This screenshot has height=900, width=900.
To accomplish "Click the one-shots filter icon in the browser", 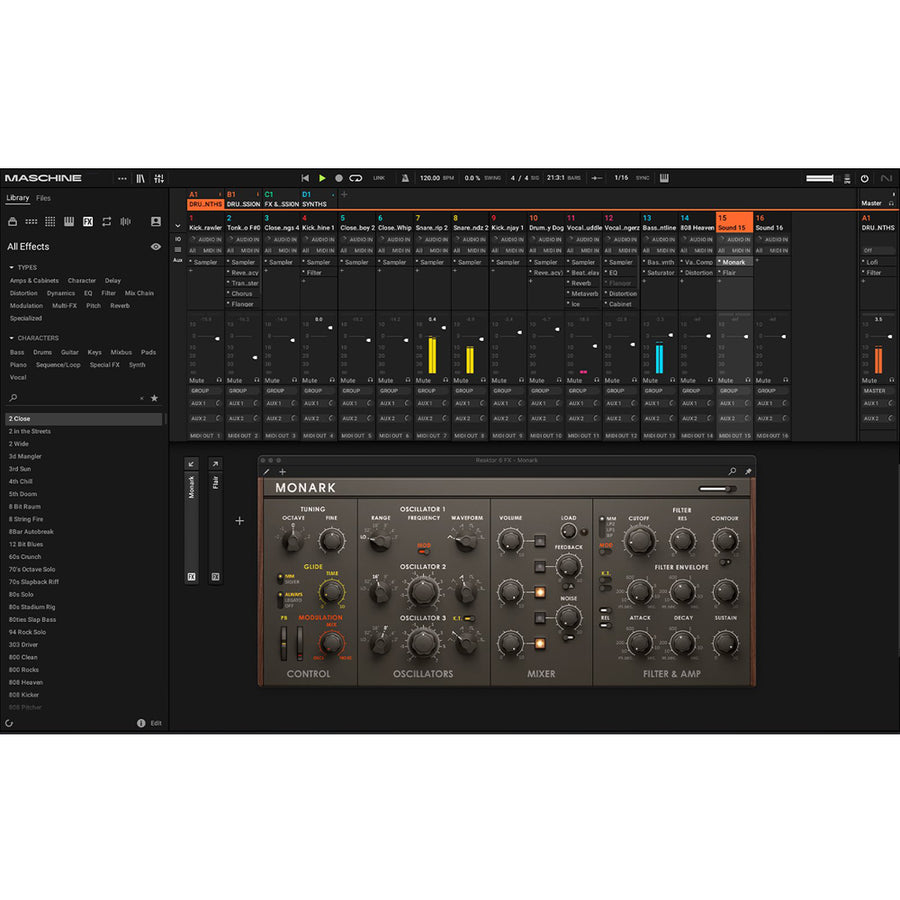I will point(125,222).
